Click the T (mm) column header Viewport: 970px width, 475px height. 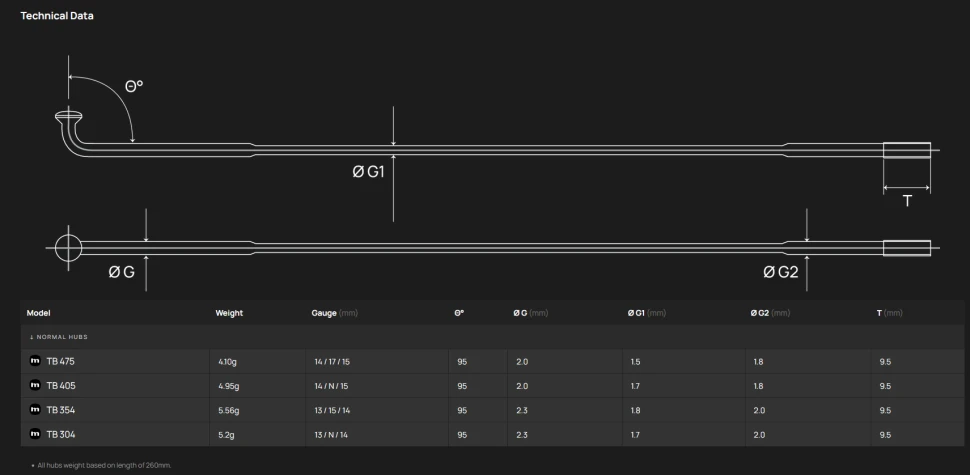(x=890, y=313)
